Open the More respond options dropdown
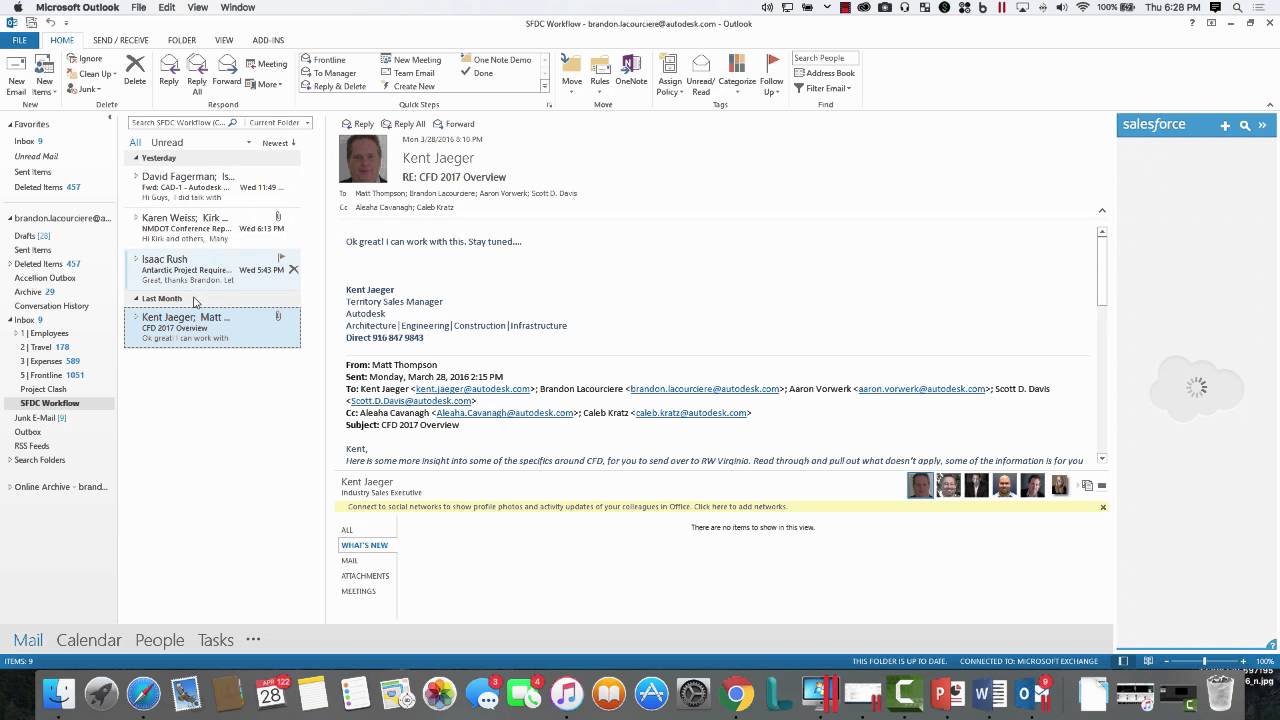 [264, 85]
